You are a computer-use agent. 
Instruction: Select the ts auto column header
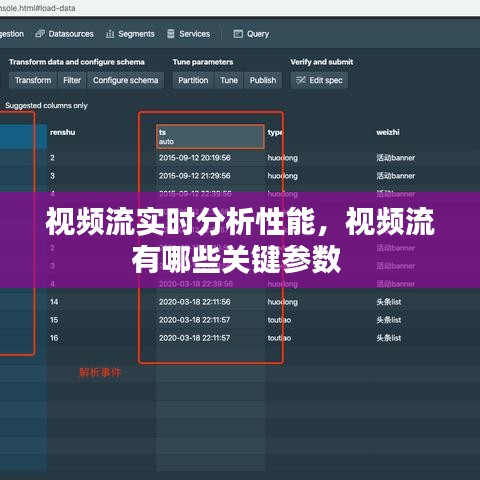click(210, 136)
